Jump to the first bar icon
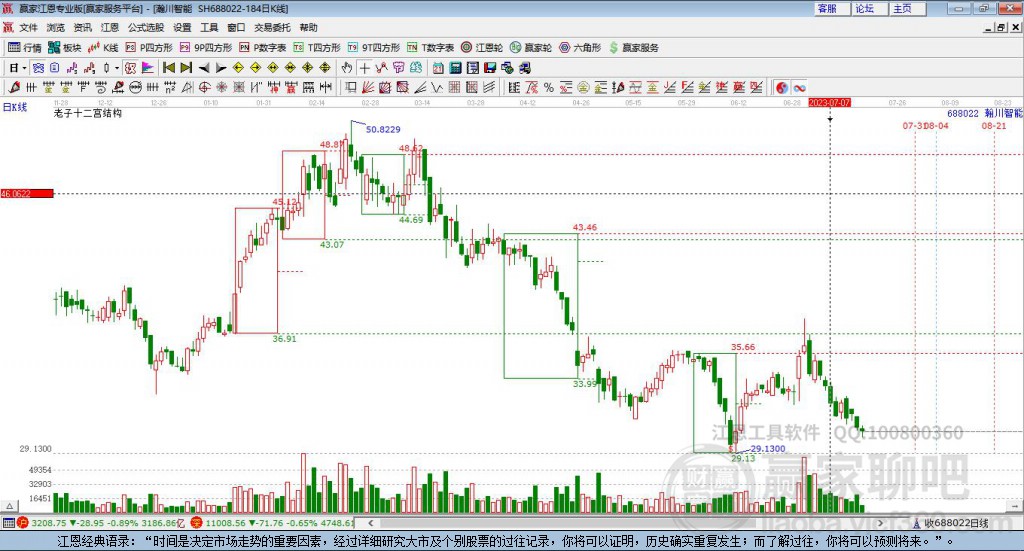This screenshot has width=1024, height=551. pos(168,68)
